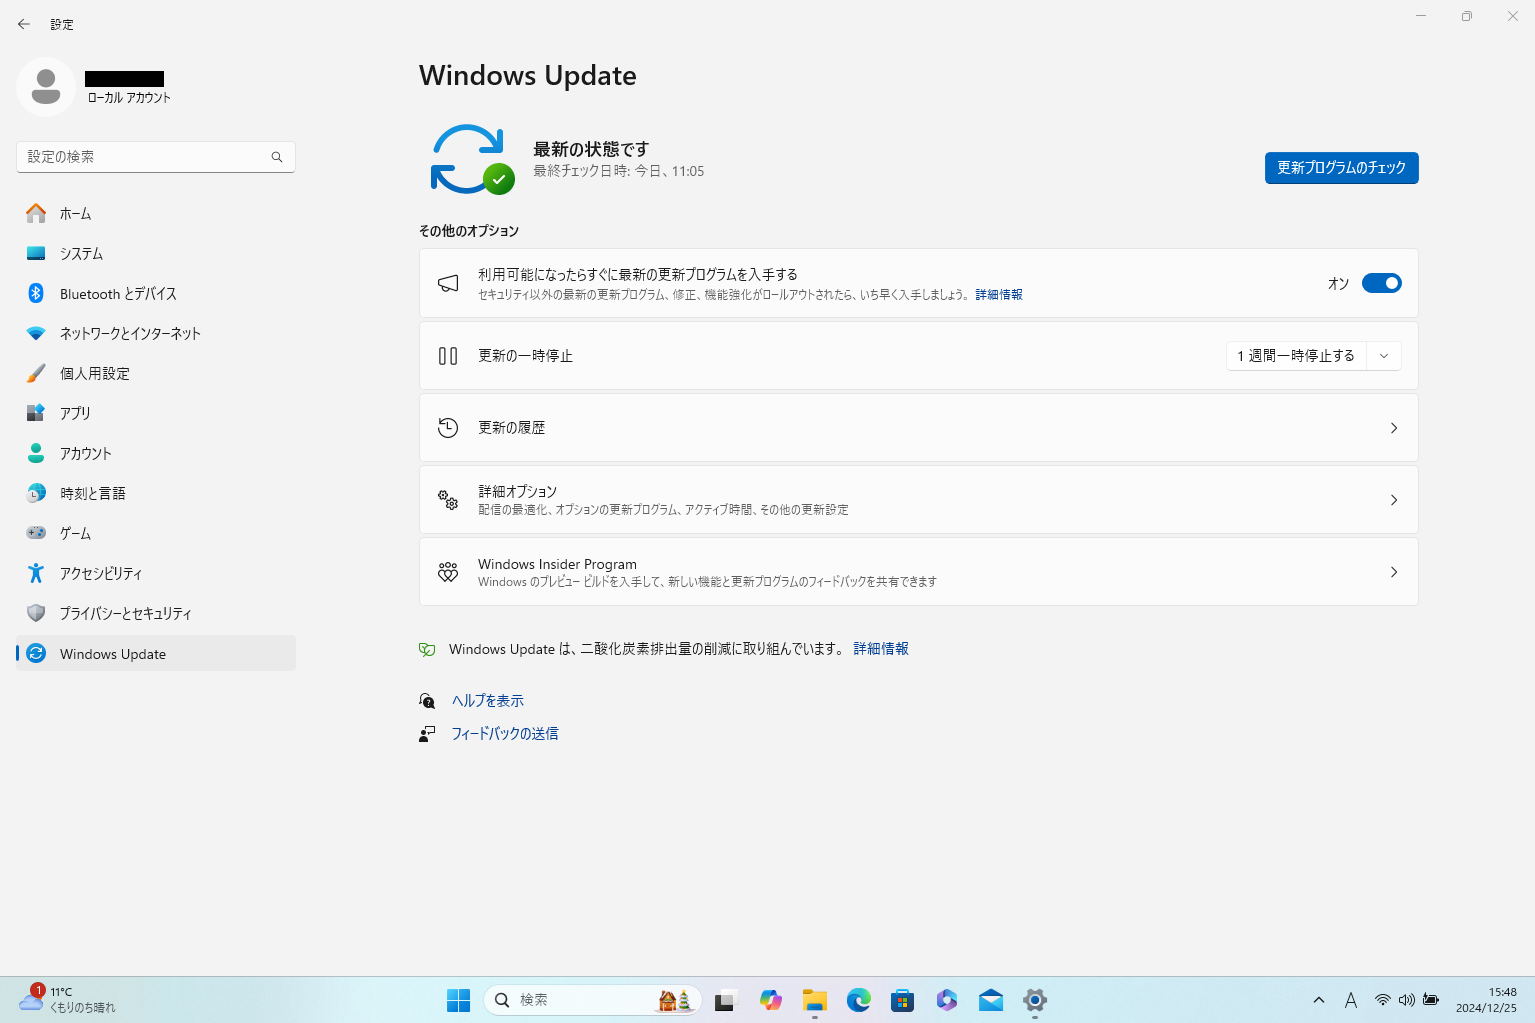The image size is (1535, 1023).
Task: Open 更新の履歴 update history
Action: [918, 428]
